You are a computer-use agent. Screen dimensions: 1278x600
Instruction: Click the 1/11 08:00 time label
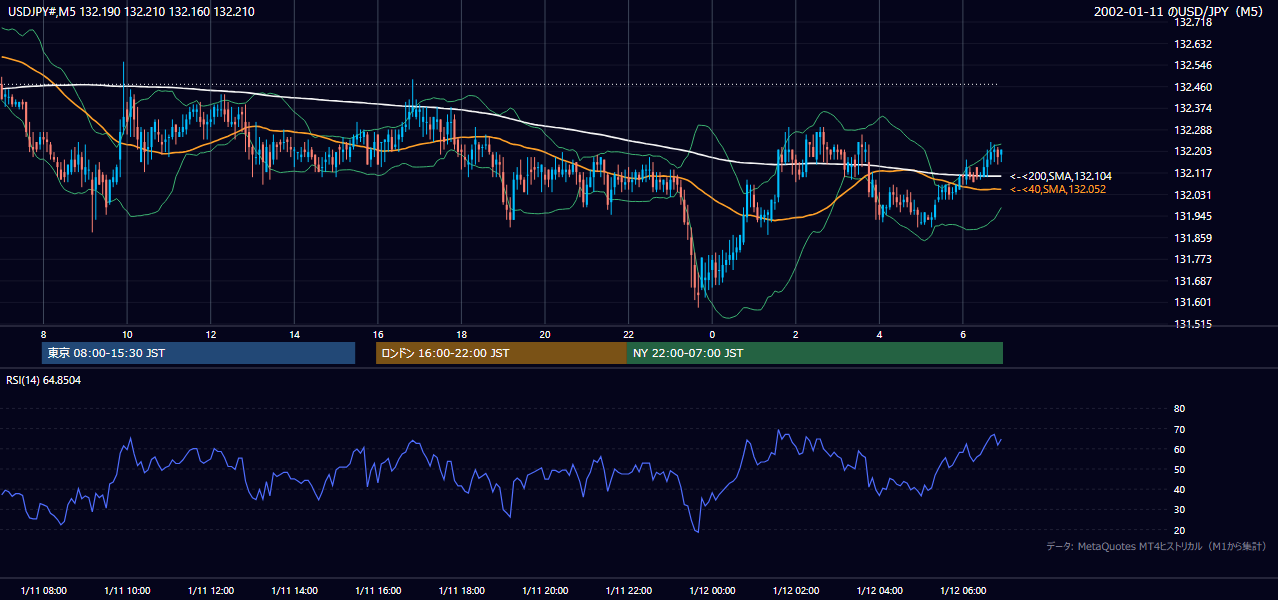tap(43, 591)
